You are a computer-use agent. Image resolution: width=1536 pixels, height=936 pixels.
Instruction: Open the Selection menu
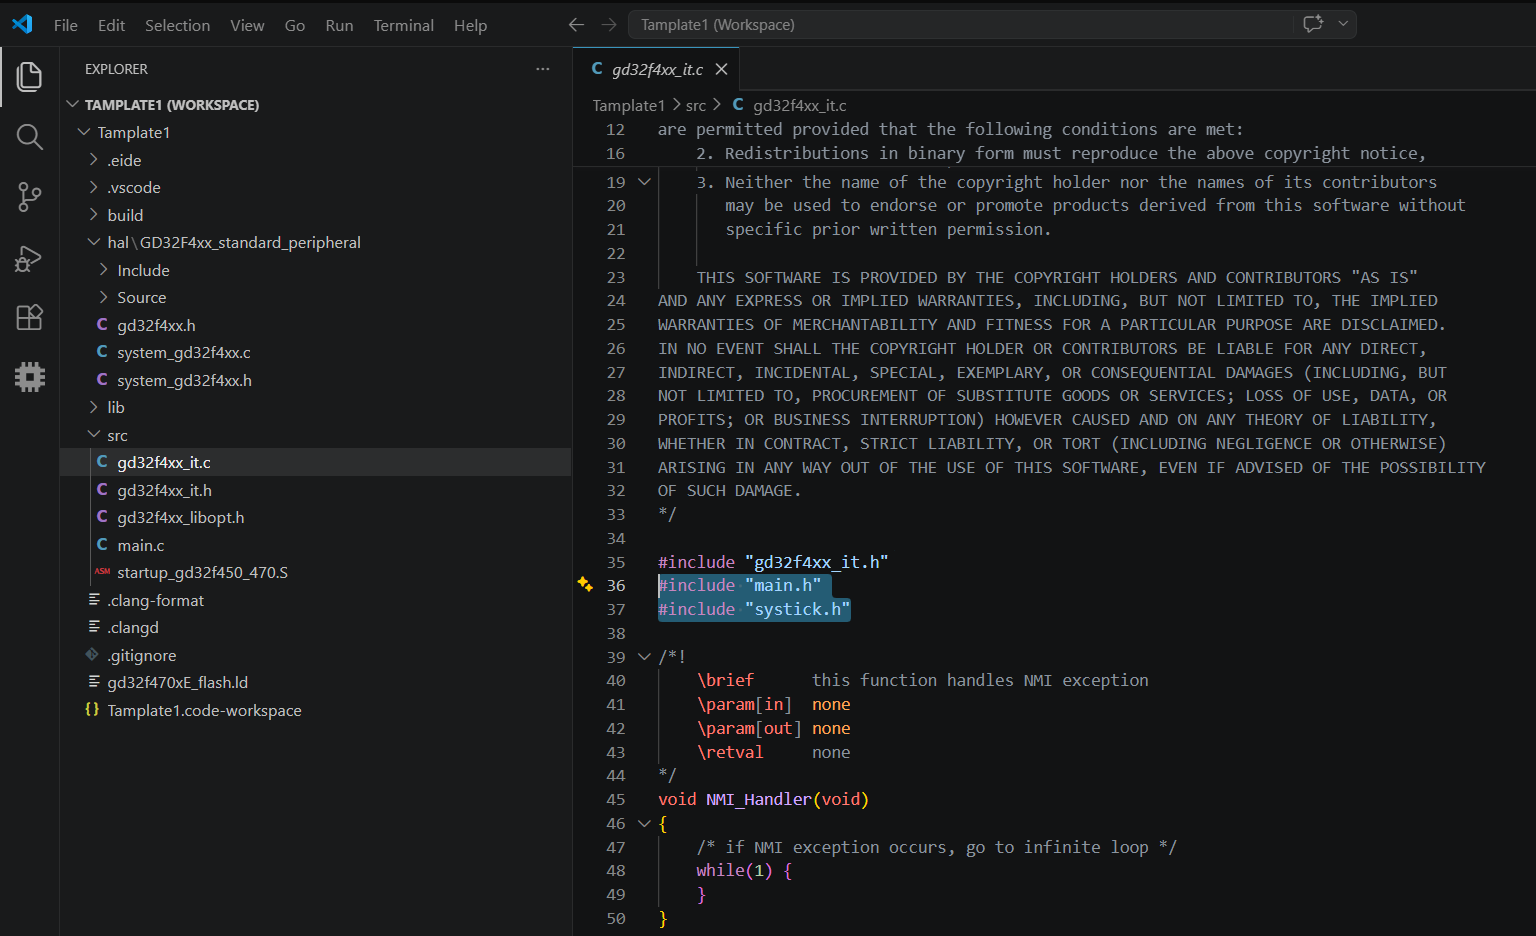click(177, 25)
